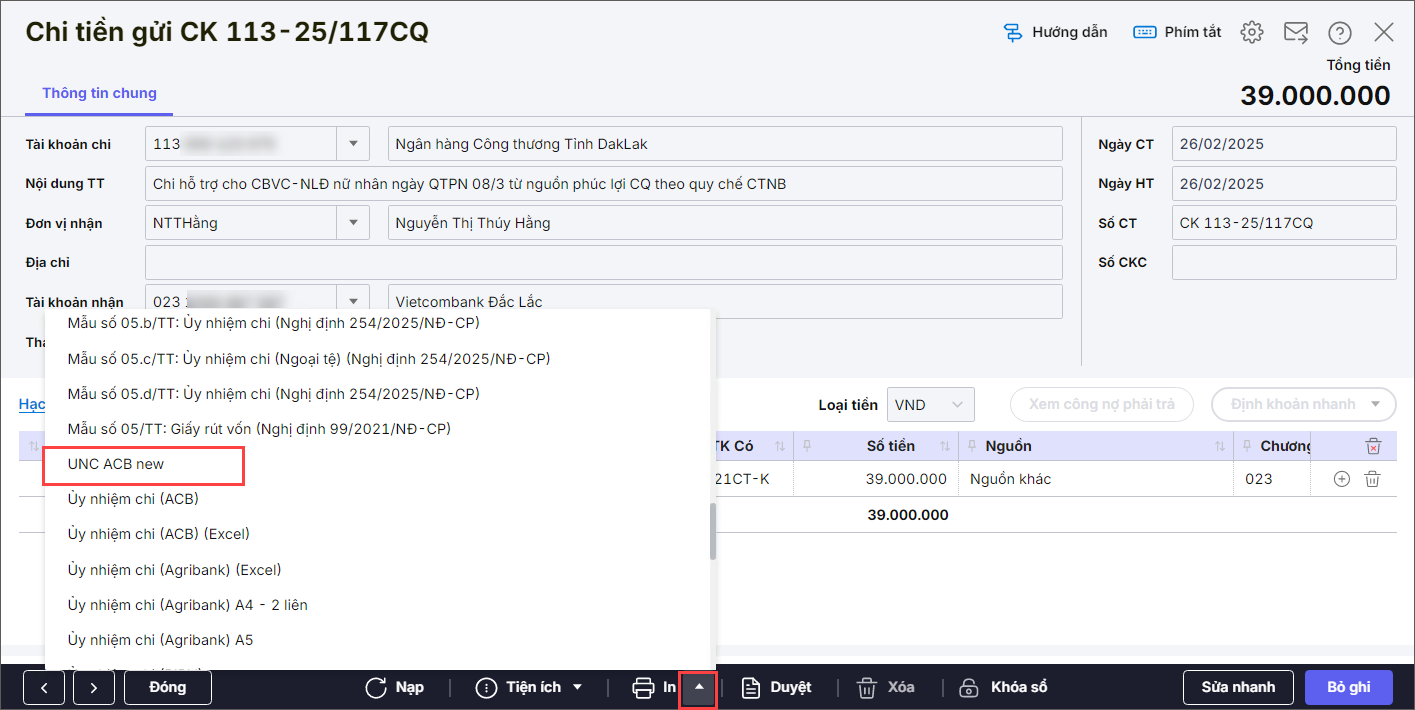Screen dimensions: 1415x710
Task: Click the Bỏ ghi button
Action: (x=1348, y=687)
